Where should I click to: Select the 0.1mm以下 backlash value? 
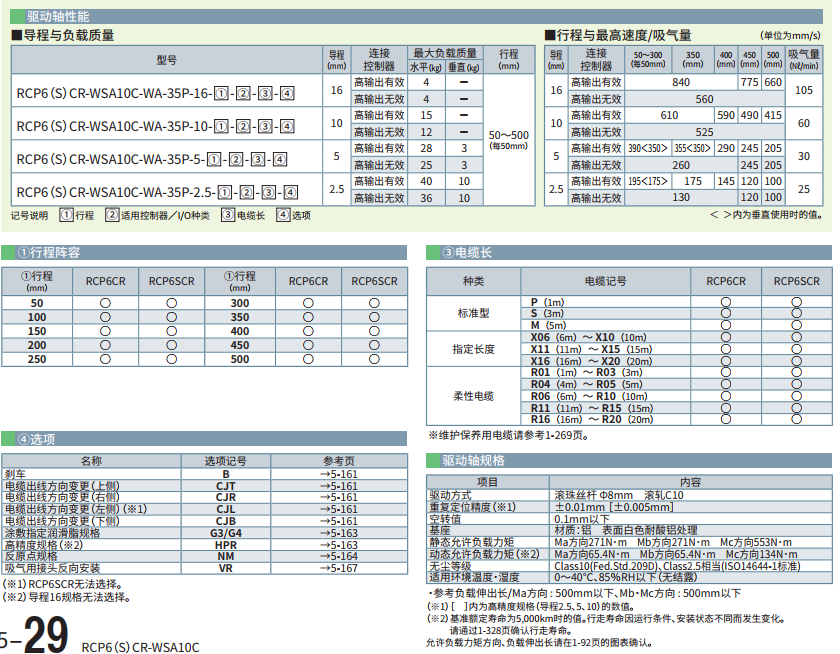[582, 518]
